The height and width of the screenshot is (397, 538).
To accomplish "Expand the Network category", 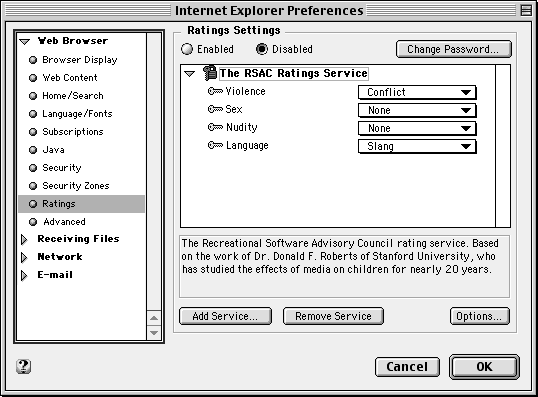I will (x=24, y=257).
